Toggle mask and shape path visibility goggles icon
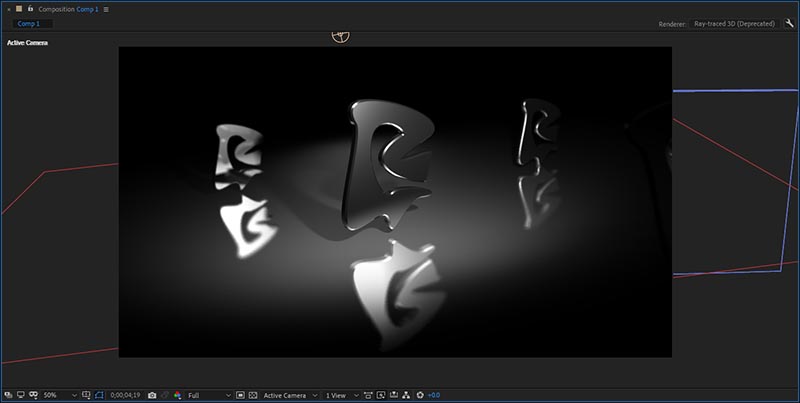This screenshot has height=403, width=800. point(33,395)
